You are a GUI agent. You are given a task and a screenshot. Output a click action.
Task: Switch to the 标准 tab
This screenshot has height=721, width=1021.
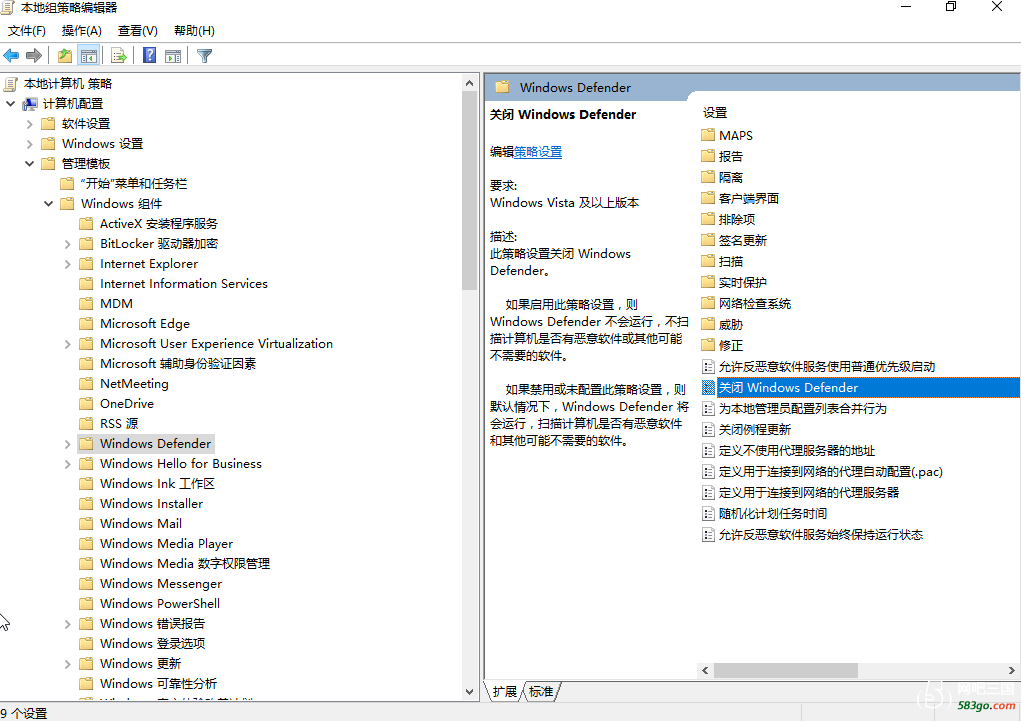(x=541, y=691)
